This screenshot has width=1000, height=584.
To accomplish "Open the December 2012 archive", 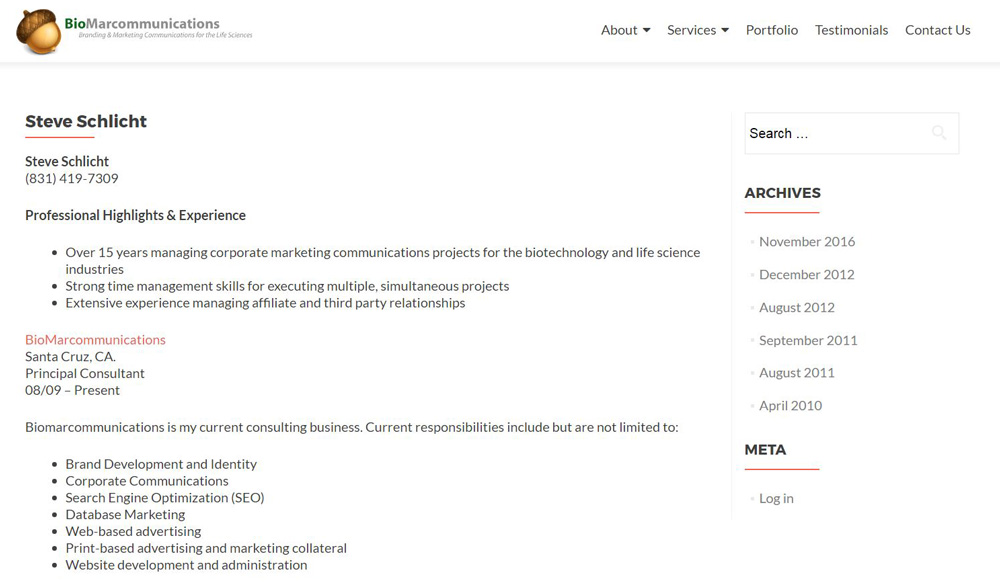I will click(806, 274).
